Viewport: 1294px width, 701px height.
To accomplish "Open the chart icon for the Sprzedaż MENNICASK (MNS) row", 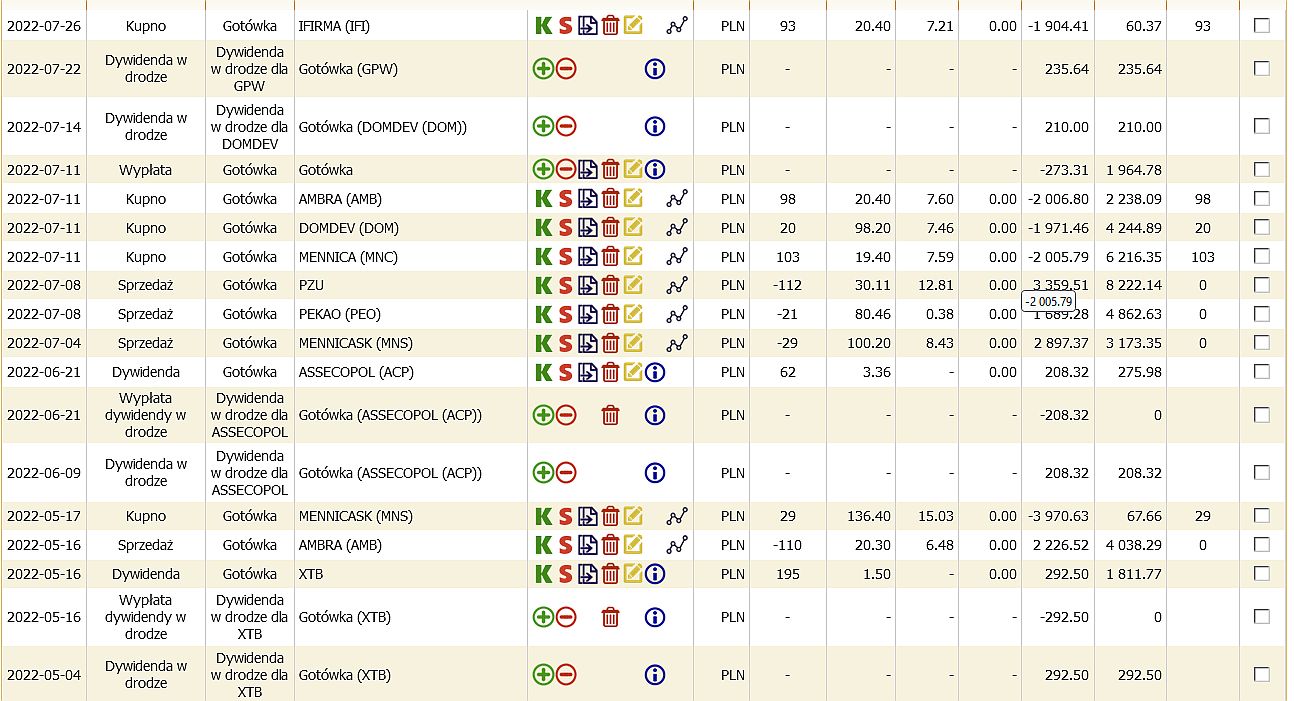I will click(677, 343).
